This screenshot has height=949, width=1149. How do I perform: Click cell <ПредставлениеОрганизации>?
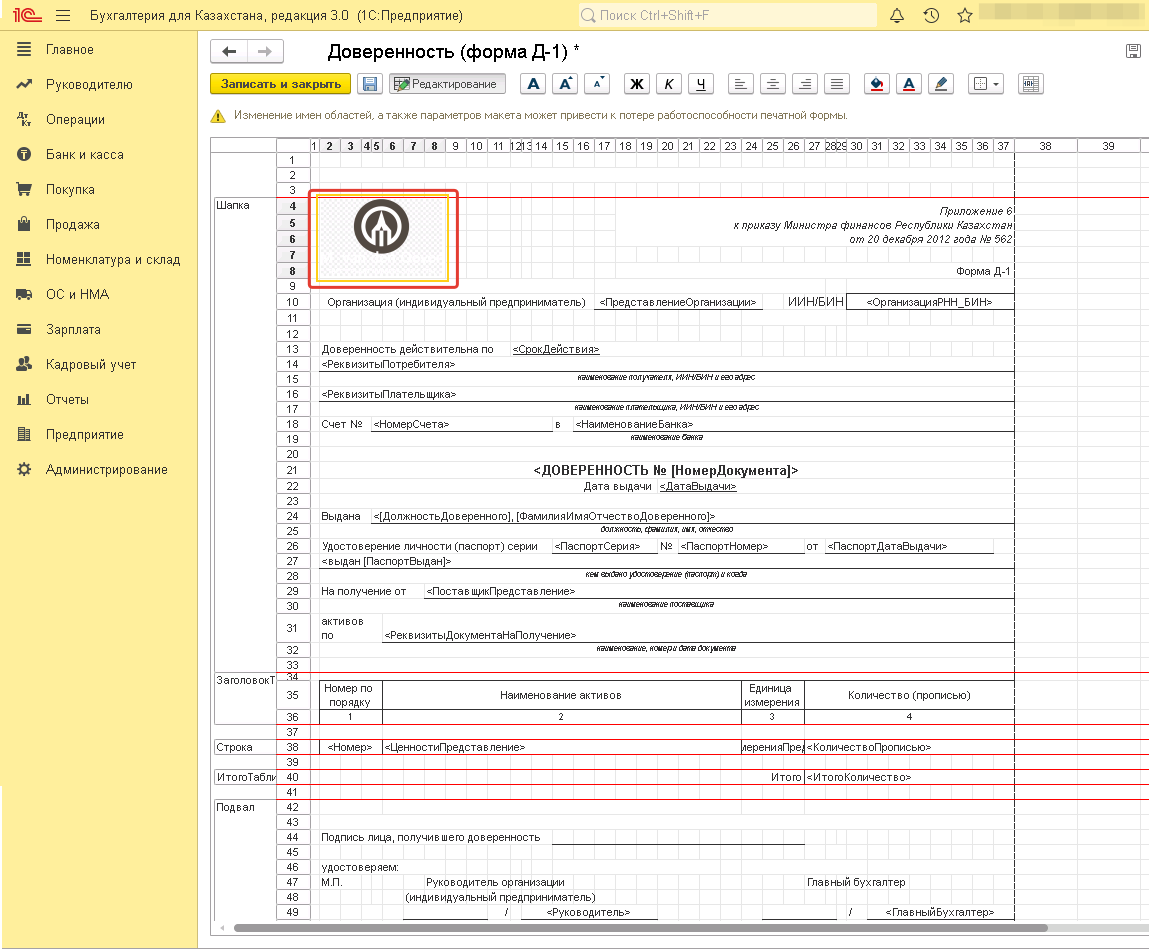click(678, 302)
